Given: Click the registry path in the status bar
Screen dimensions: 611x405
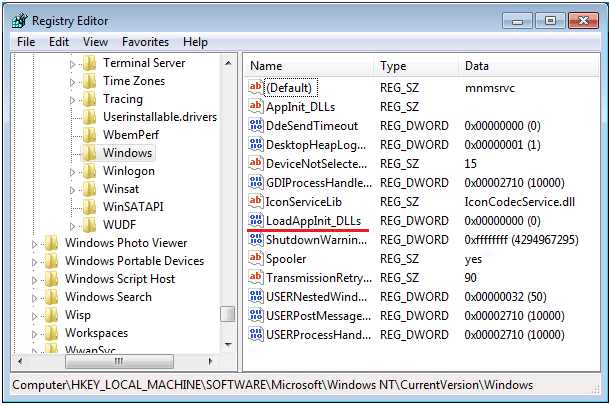Looking at the screenshot, I should (x=272, y=385).
